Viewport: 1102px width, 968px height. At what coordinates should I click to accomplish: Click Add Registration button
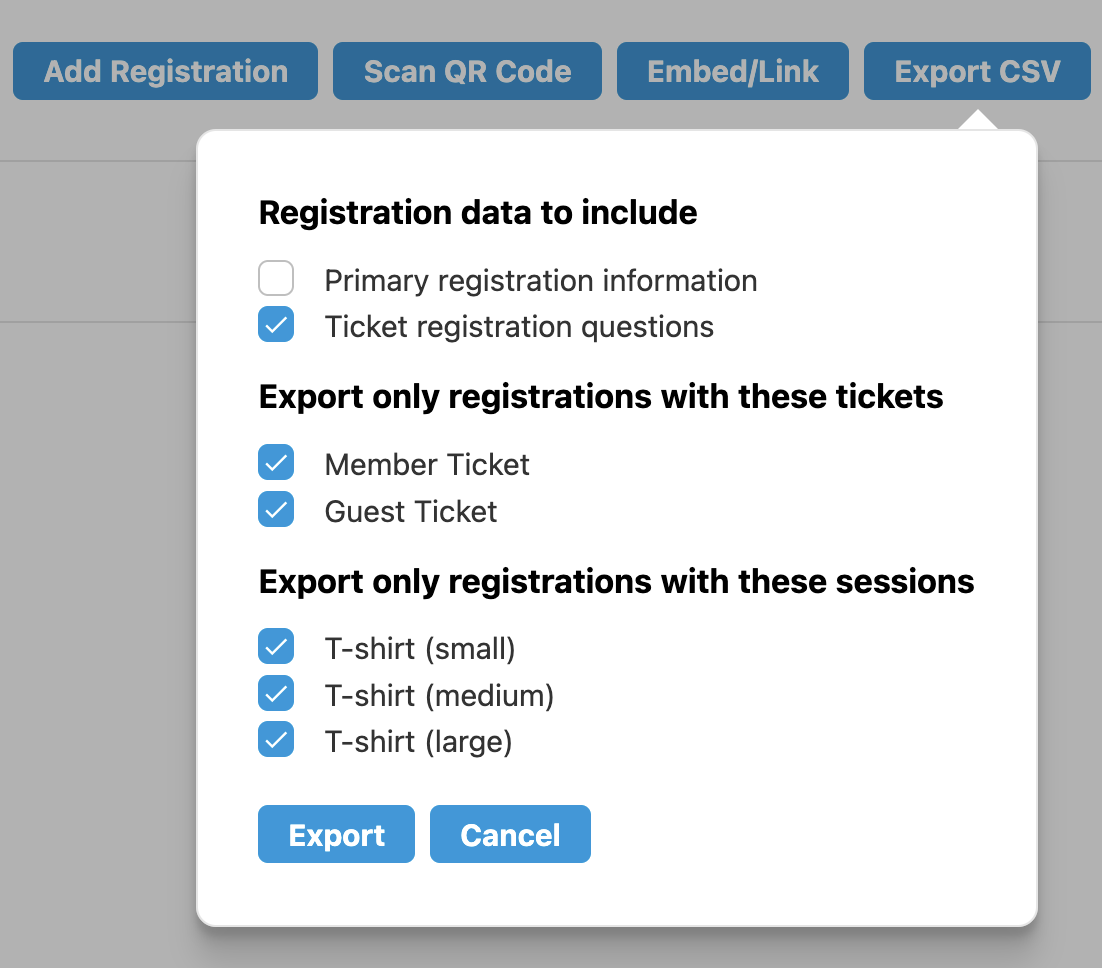tap(166, 71)
